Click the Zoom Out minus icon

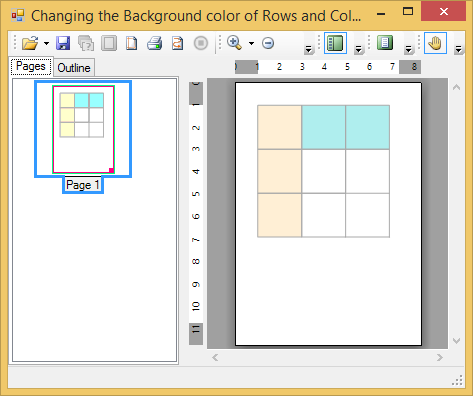pyautogui.click(x=268, y=43)
